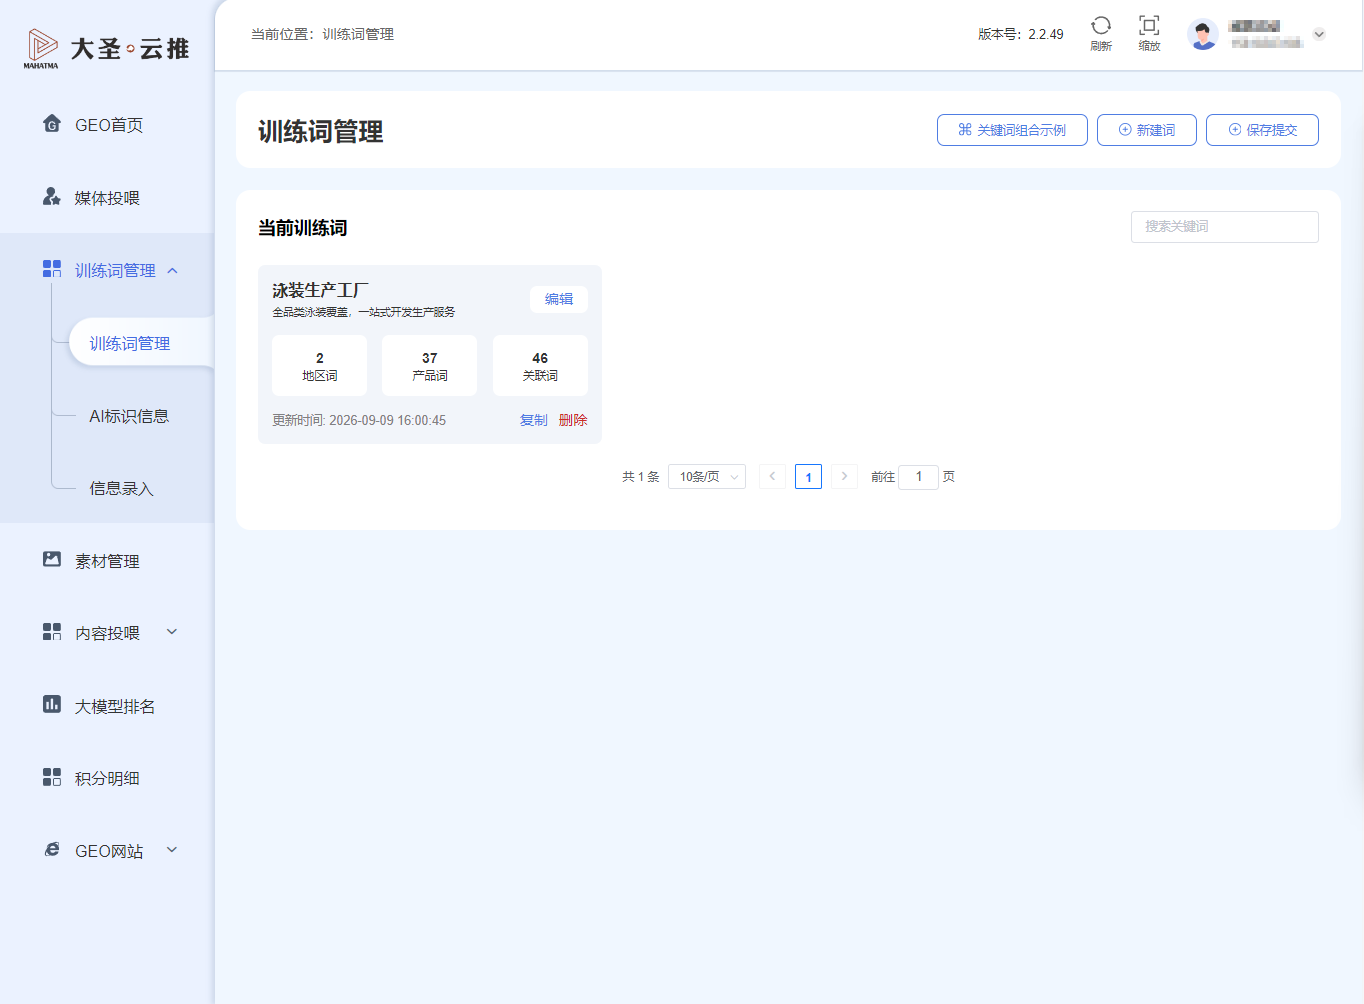Viewport: 1364px width, 1004px height.
Task: Click the 关键词组合示例 button
Action: pyautogui.click(x=1012, y=130)
